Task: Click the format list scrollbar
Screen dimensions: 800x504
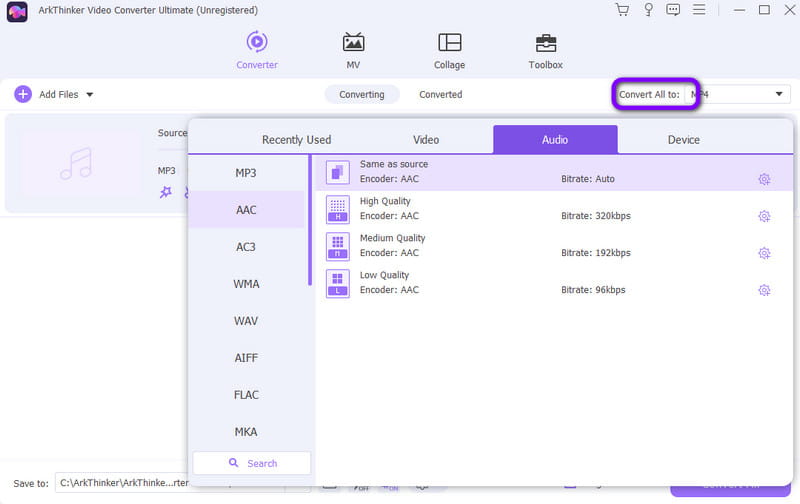Action: [x=310, y=220]
